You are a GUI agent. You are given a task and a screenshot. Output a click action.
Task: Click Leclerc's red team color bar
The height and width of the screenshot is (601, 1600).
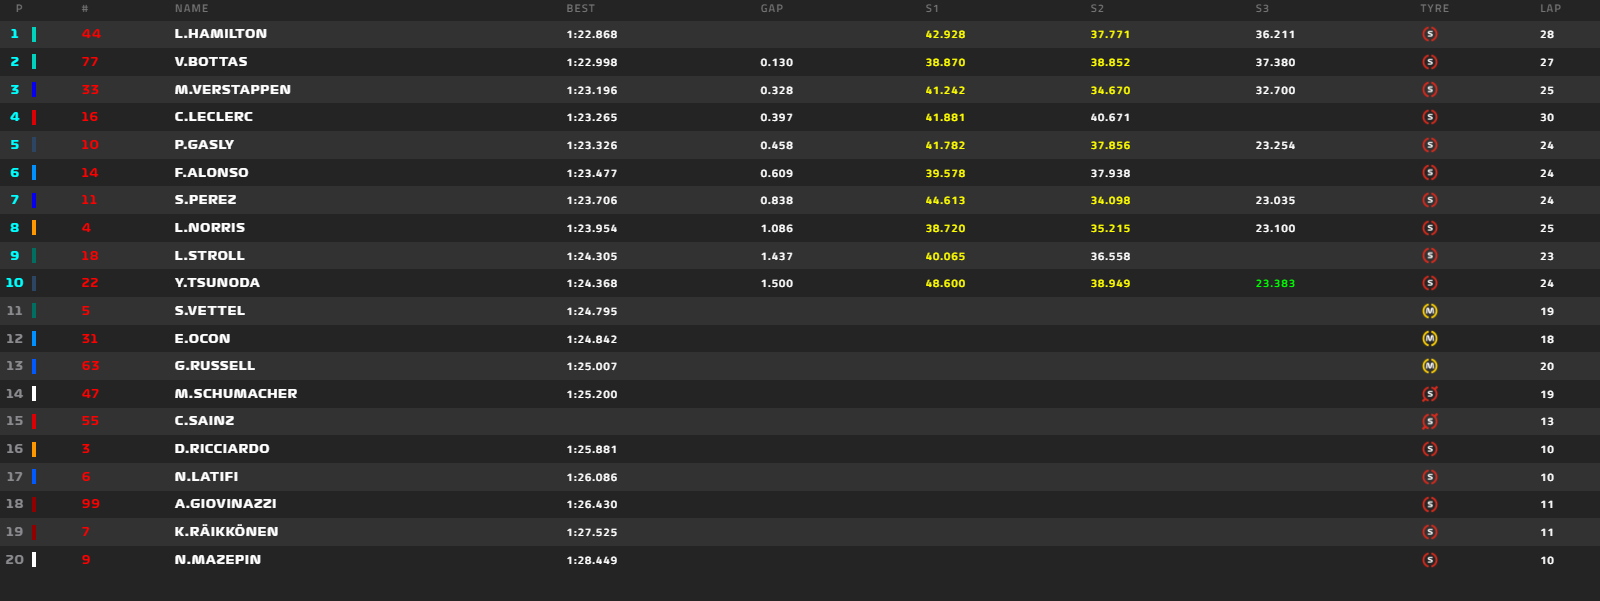pos(34,117)
